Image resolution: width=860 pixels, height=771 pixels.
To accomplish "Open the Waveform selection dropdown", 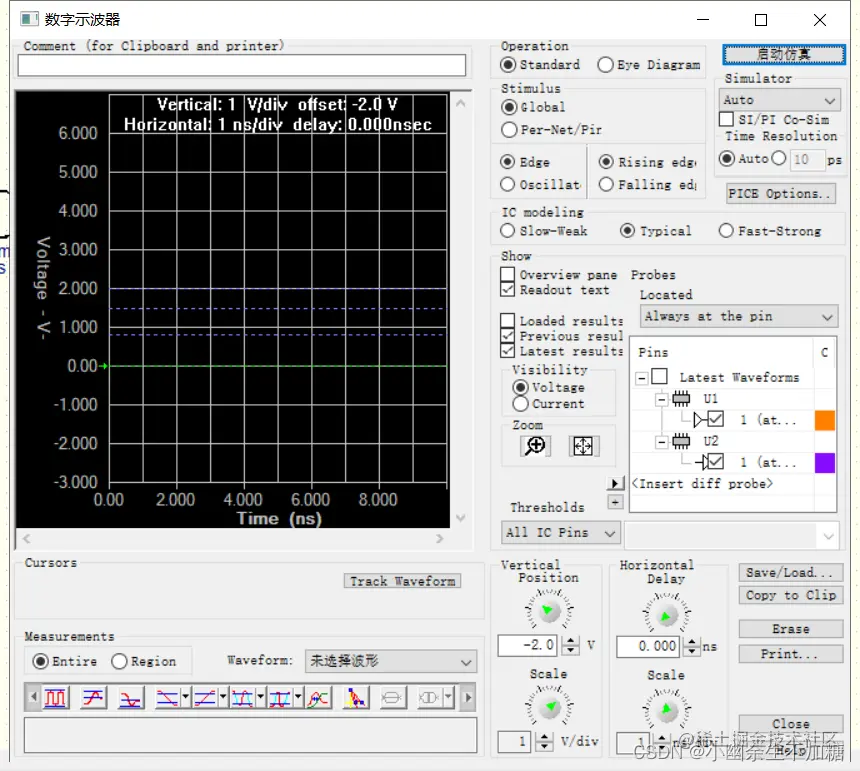I will tap(391, 661).
